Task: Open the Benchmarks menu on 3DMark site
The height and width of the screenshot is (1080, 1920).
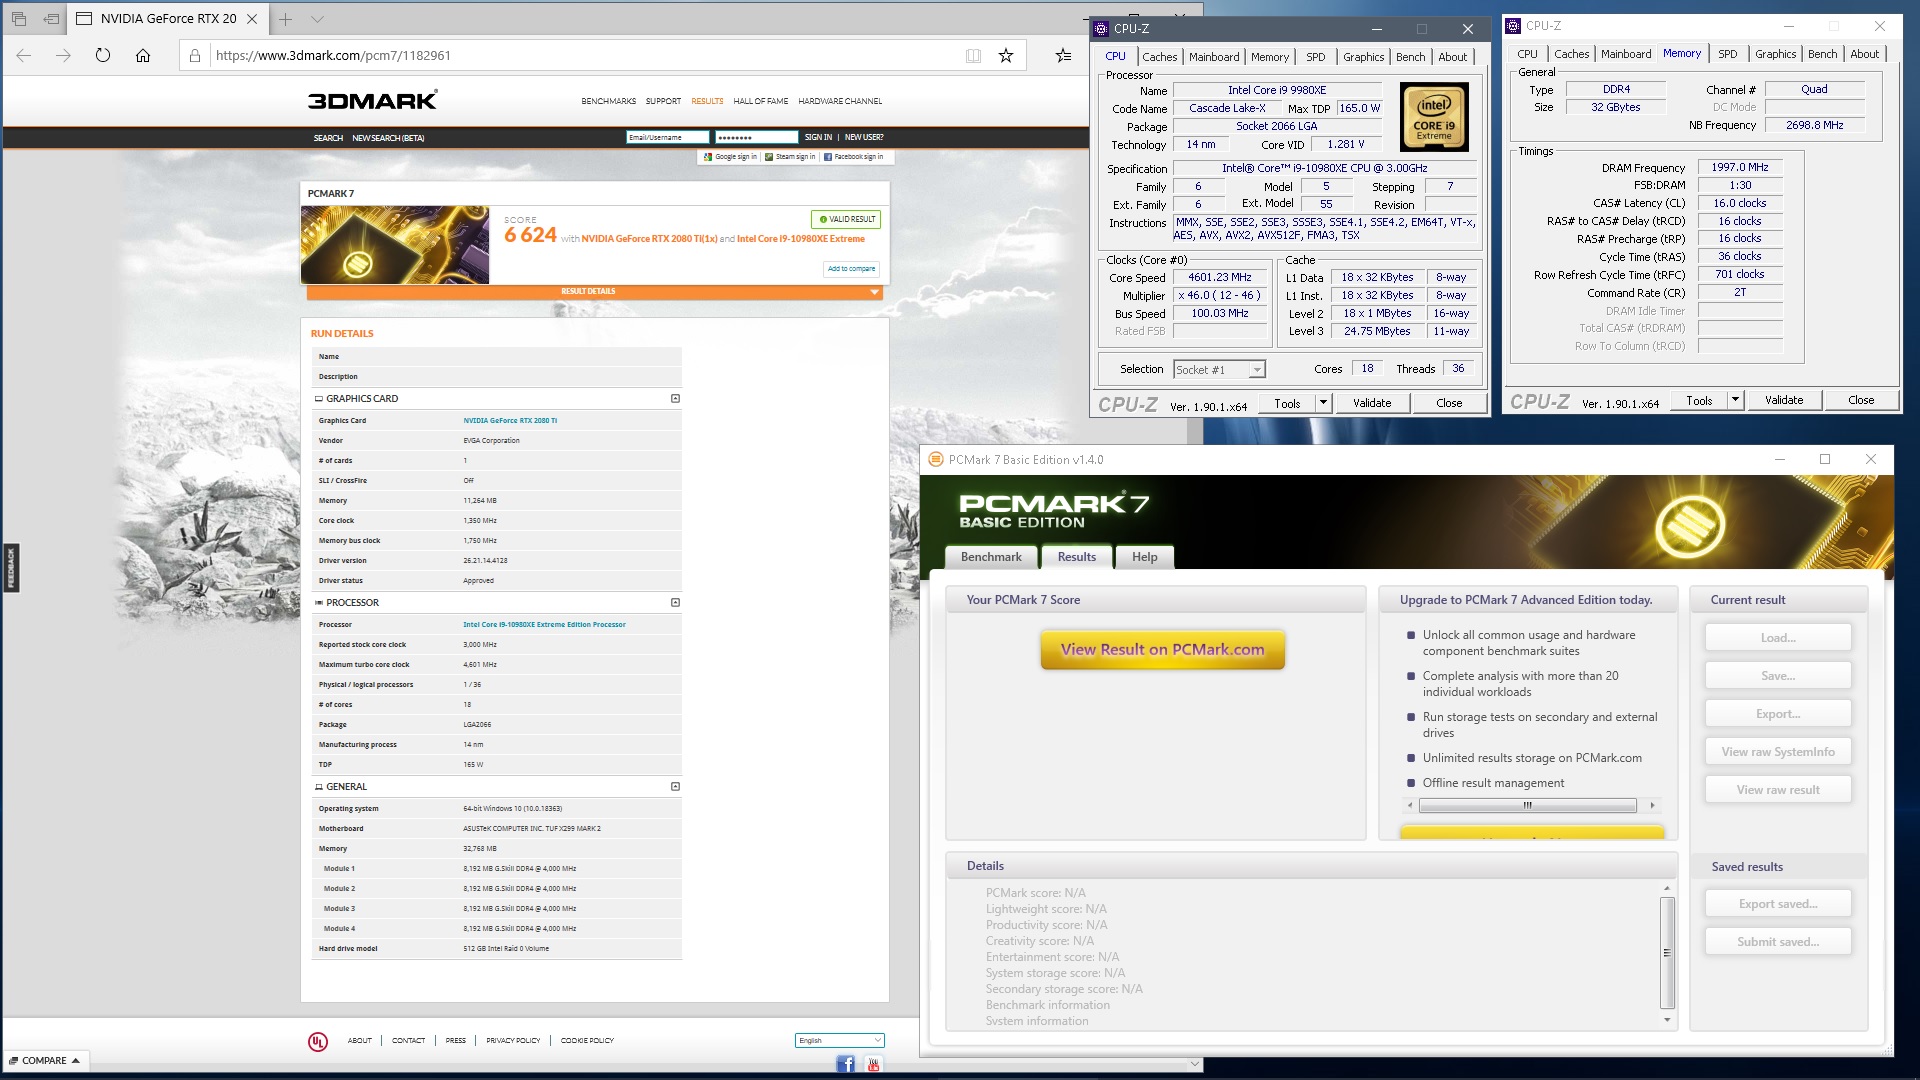Action: pyautogui.click(x=608, y=101)
